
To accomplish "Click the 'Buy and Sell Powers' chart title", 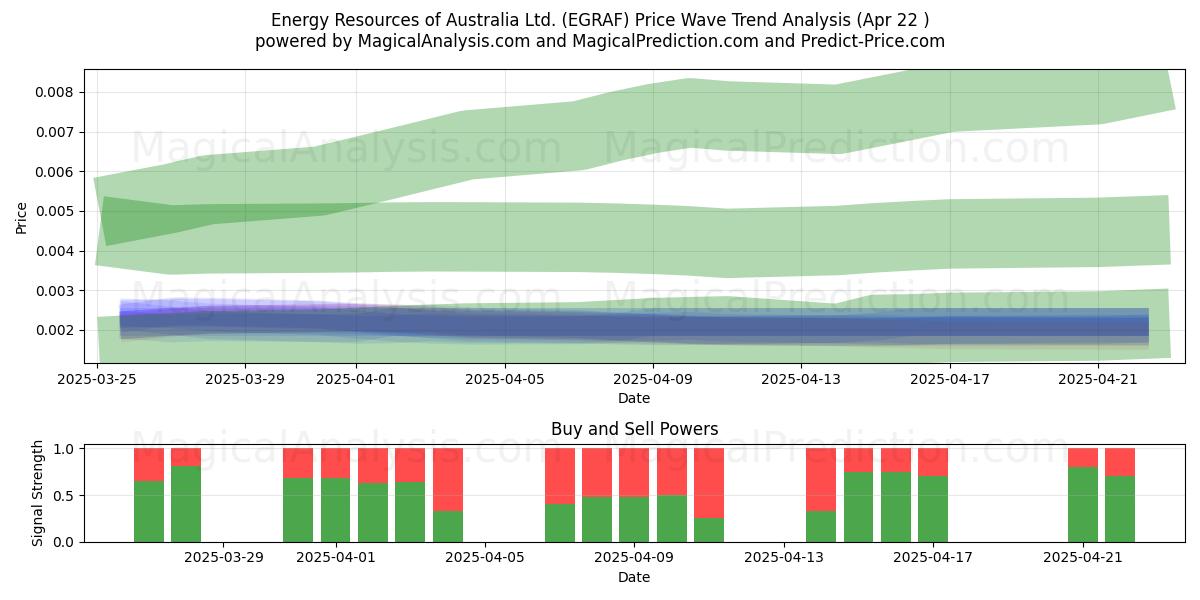I will coord(634,430).
